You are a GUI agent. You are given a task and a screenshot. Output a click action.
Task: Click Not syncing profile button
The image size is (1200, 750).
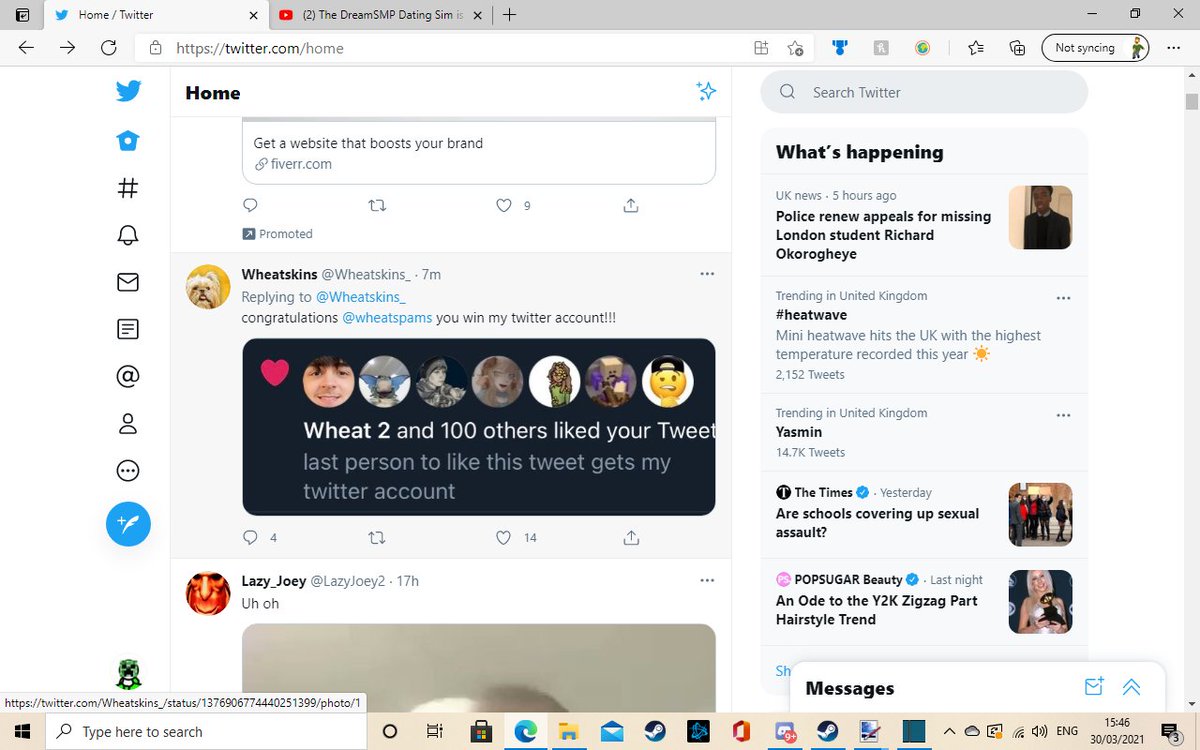click(1096, 47)
